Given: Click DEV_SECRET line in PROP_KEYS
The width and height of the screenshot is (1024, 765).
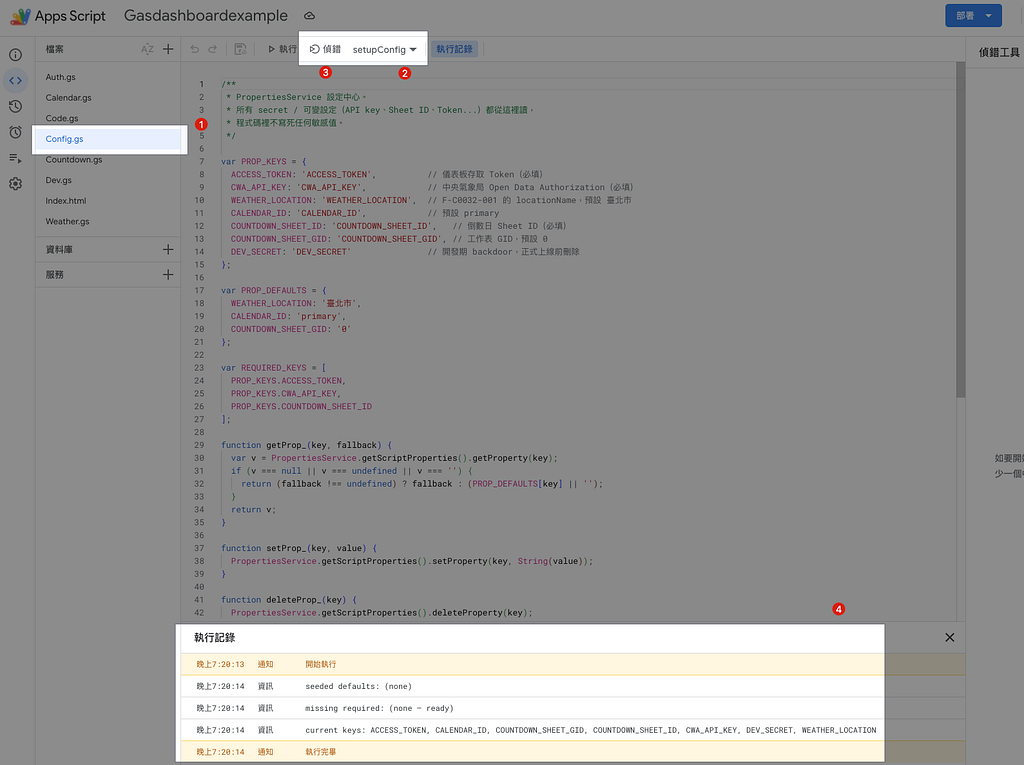Looking at the screenshot, I should (x=405, y=252).
